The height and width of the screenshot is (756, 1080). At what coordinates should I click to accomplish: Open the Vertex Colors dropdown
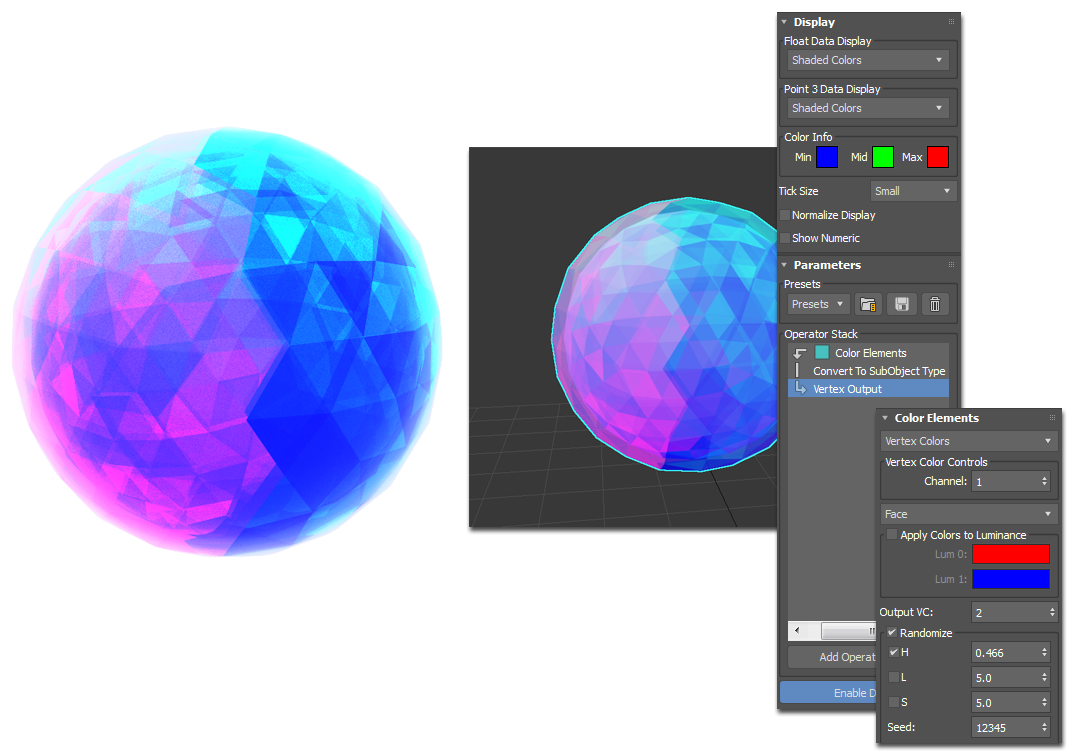tap(968, 441)
